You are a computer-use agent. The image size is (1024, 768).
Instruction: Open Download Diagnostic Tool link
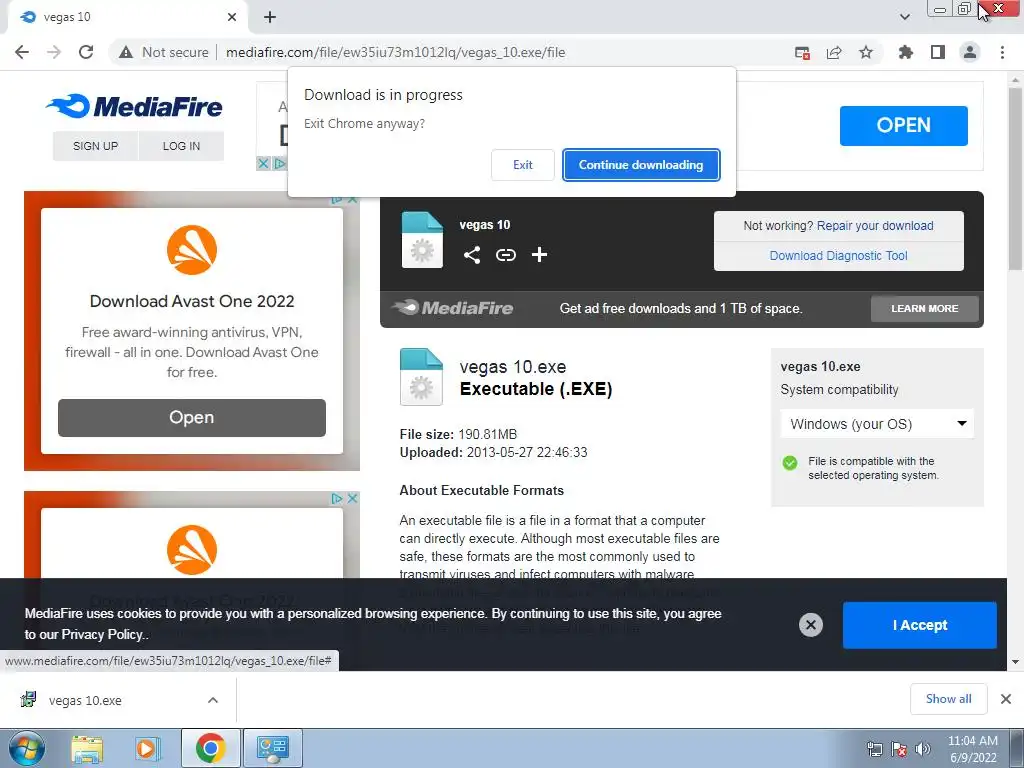[x=839, y=255]
